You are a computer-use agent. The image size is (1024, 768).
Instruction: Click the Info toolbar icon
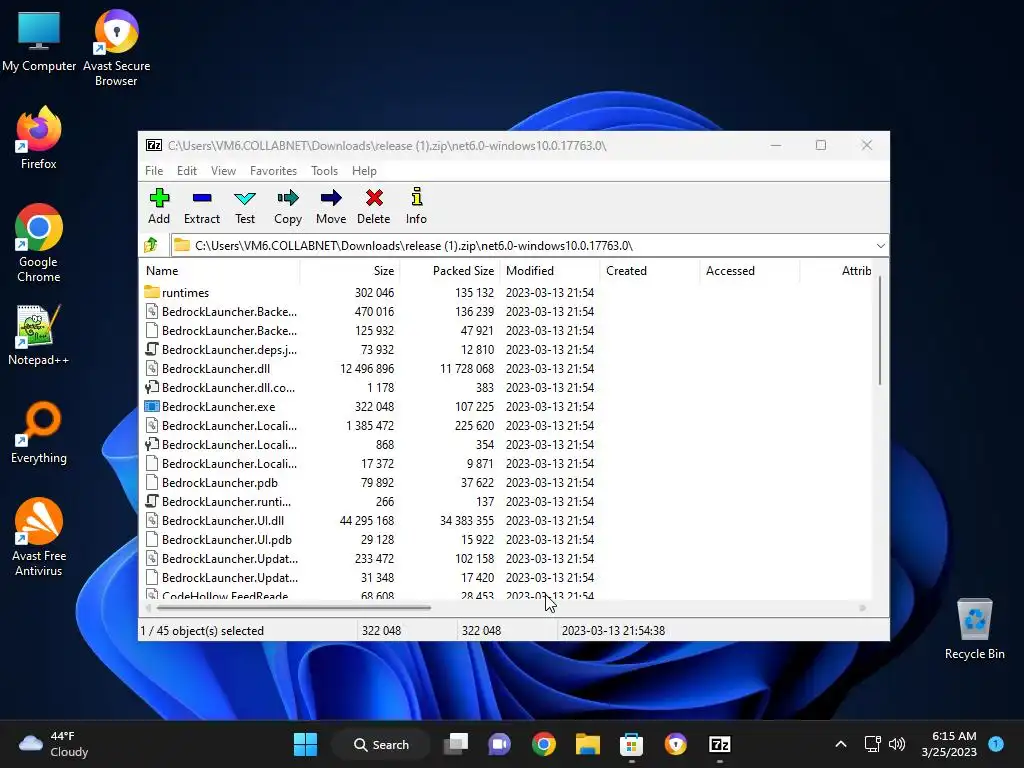[416, 206]
